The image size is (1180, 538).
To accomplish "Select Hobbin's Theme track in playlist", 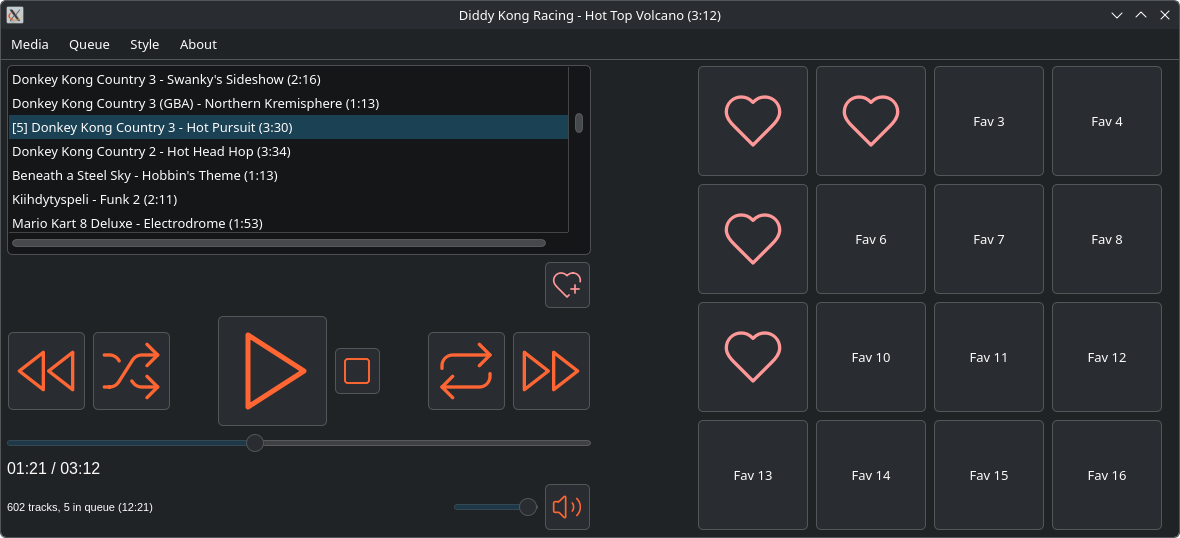I will (144, 175).
